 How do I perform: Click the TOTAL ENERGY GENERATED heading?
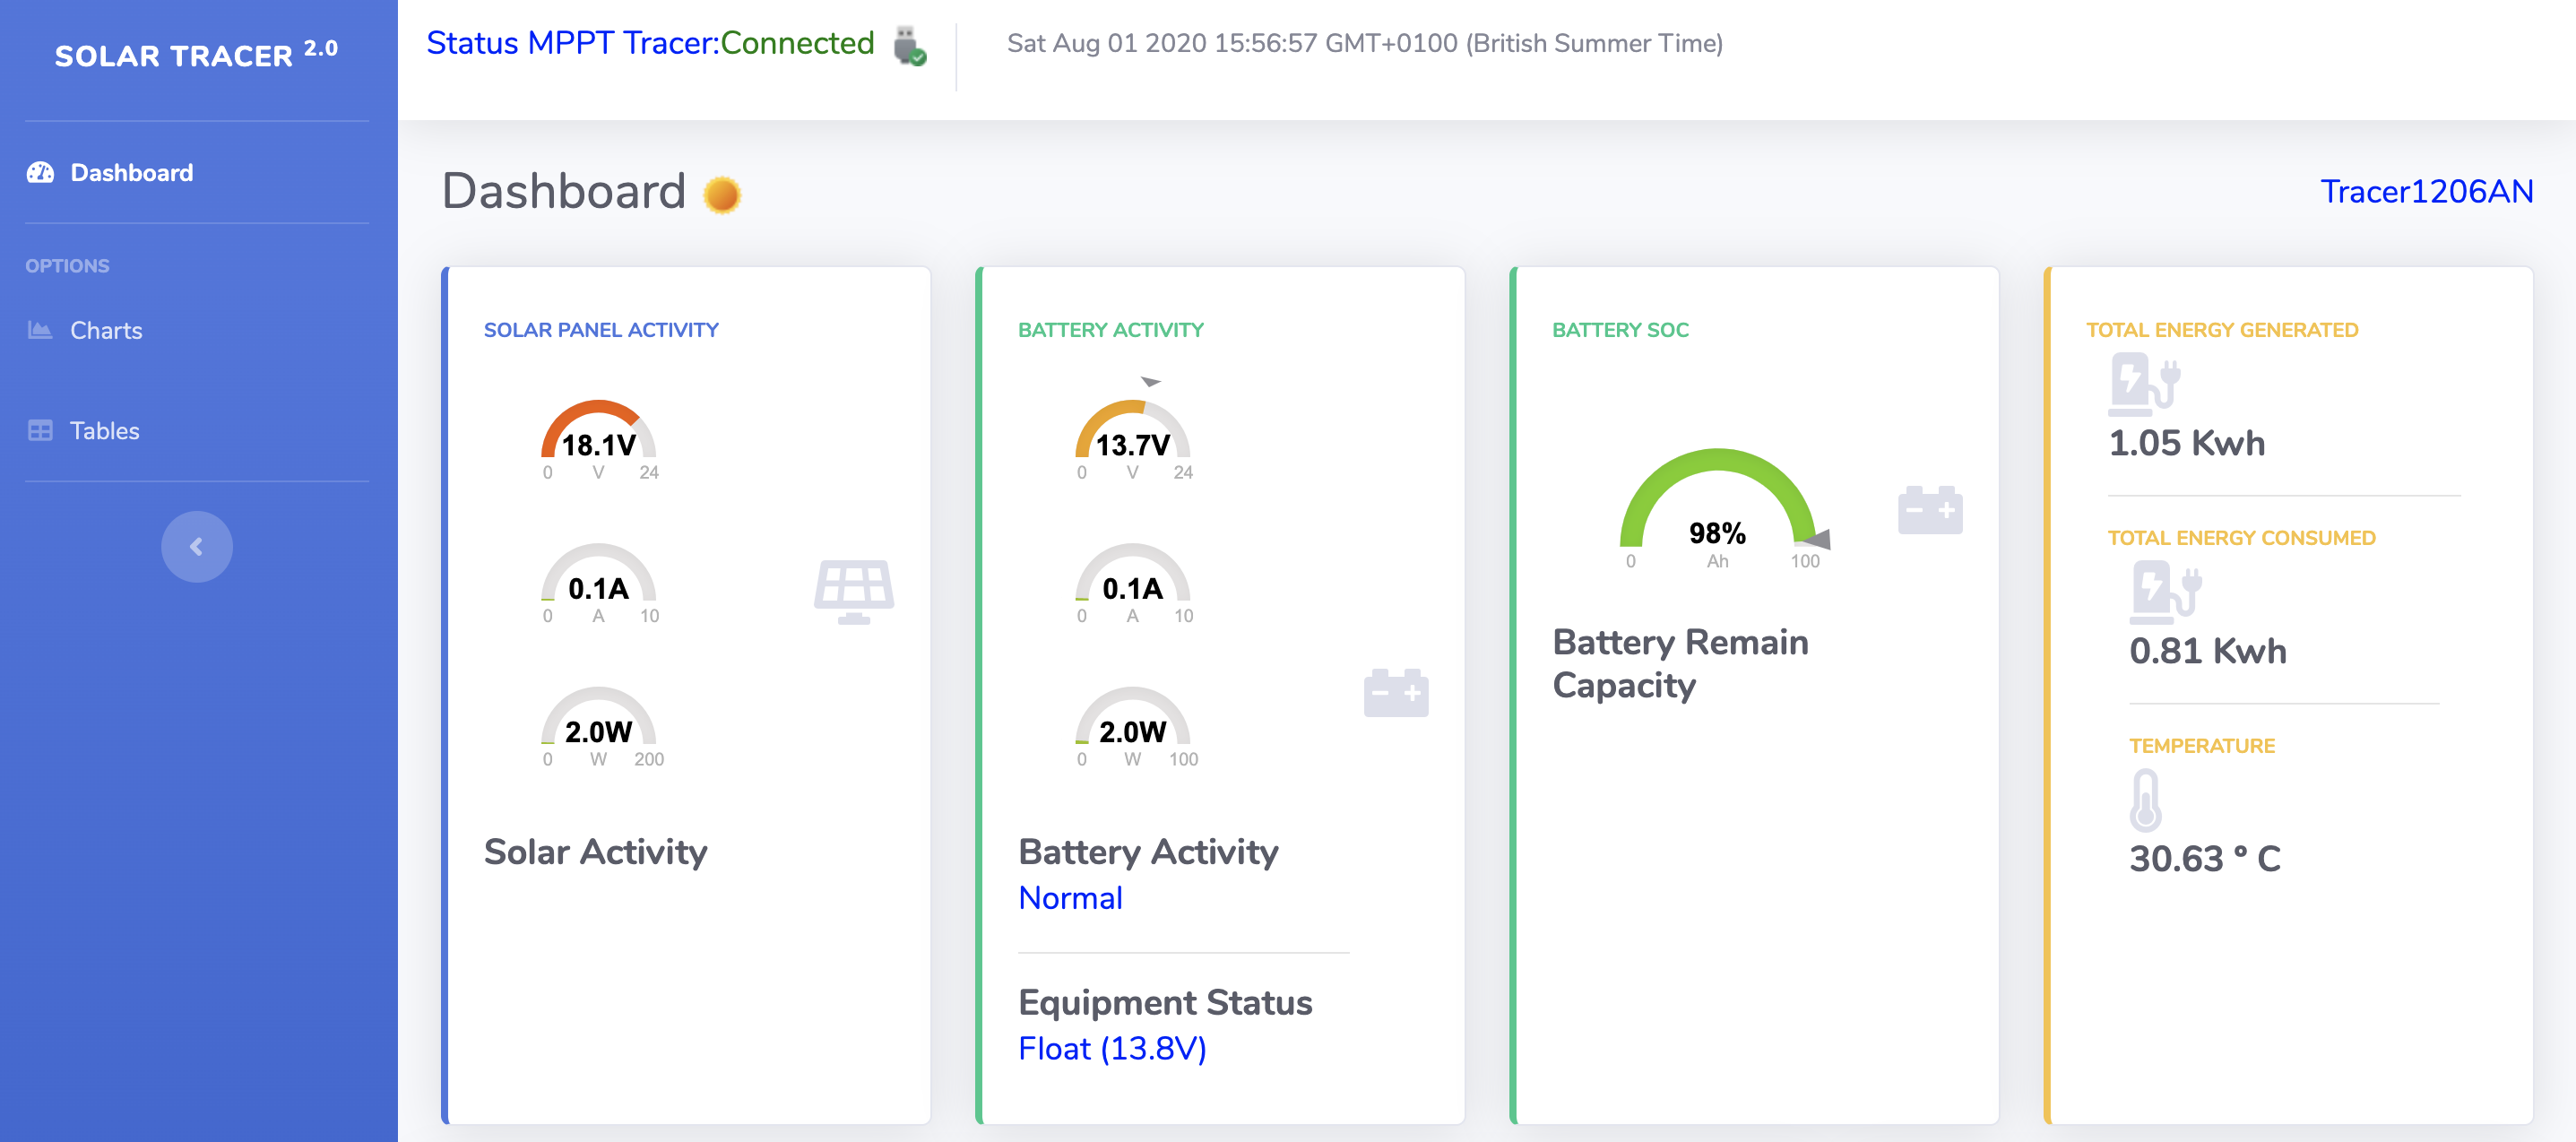point(2222,329)
